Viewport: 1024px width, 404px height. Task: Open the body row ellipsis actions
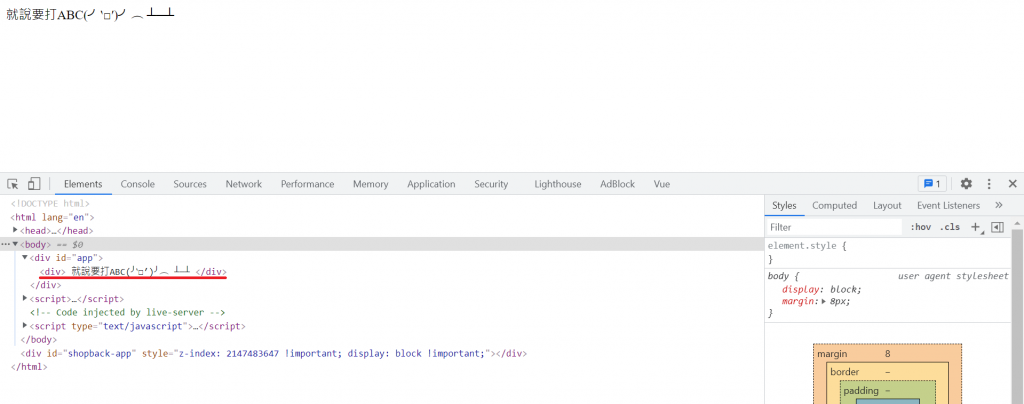pos(5,244)
